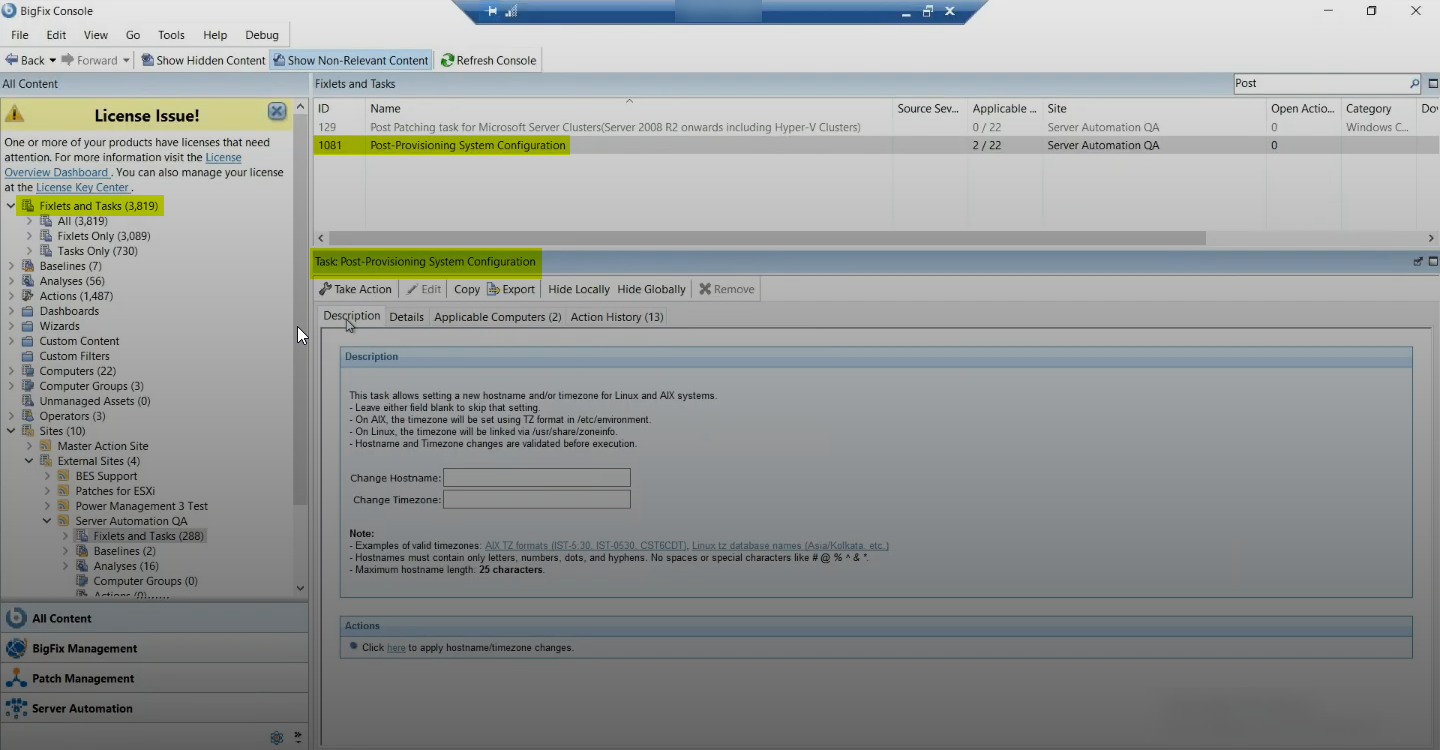The width and height of the screenshot is (1440, 750).
Task: Switch to the Patch Management domain
Action: coord(154,678)
